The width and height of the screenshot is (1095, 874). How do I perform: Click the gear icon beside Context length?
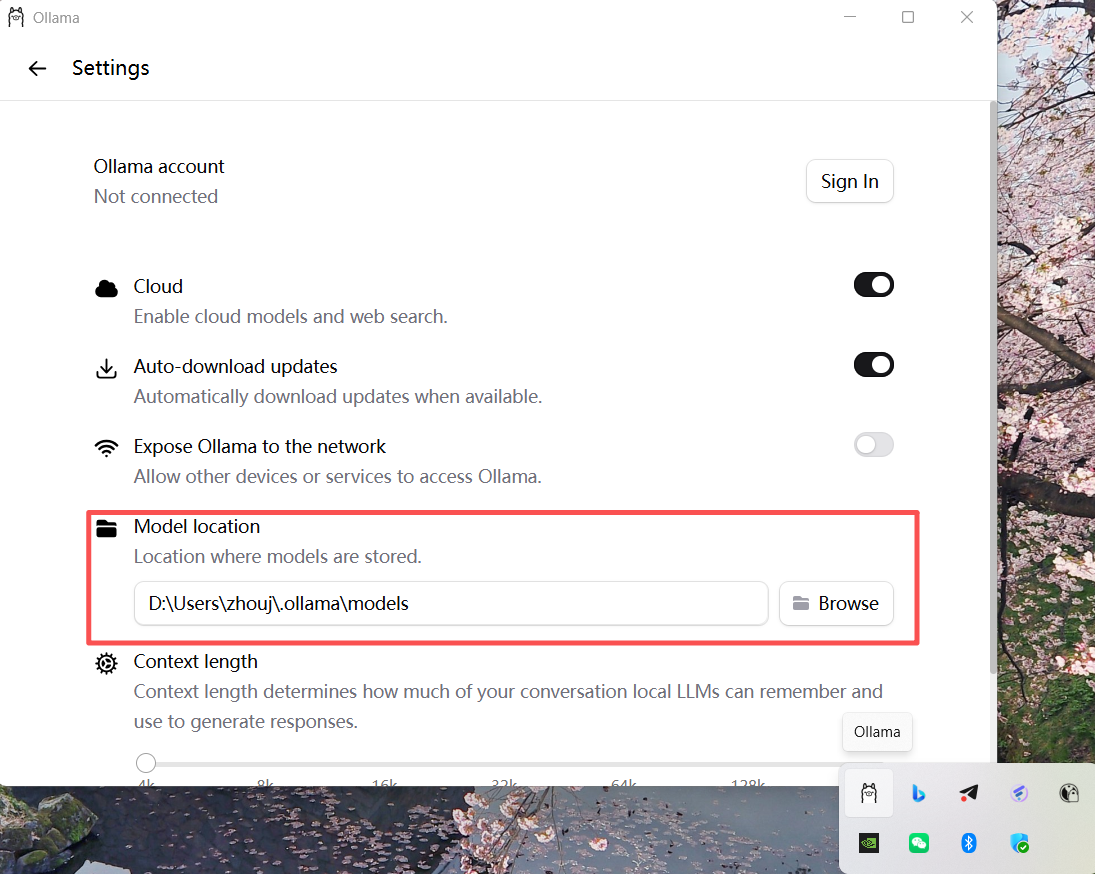[x=106, y=663]
